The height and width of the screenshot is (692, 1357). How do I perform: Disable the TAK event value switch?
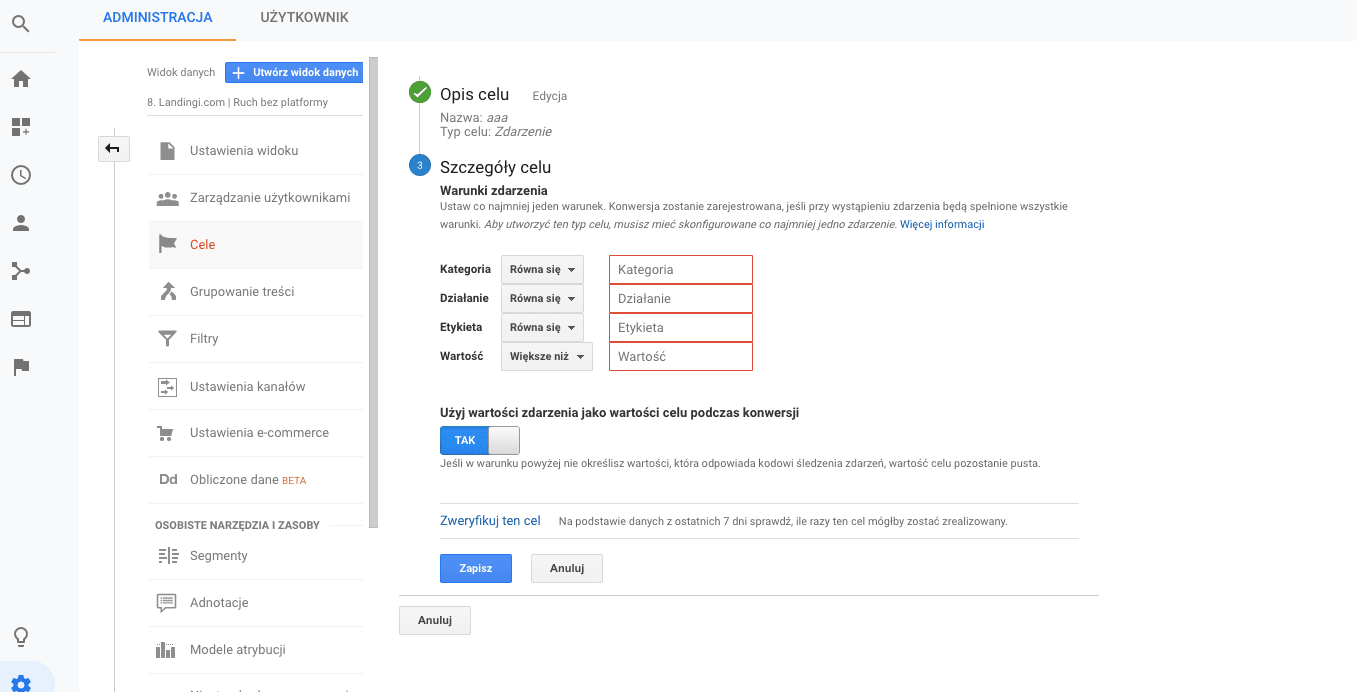click(479, 440)
